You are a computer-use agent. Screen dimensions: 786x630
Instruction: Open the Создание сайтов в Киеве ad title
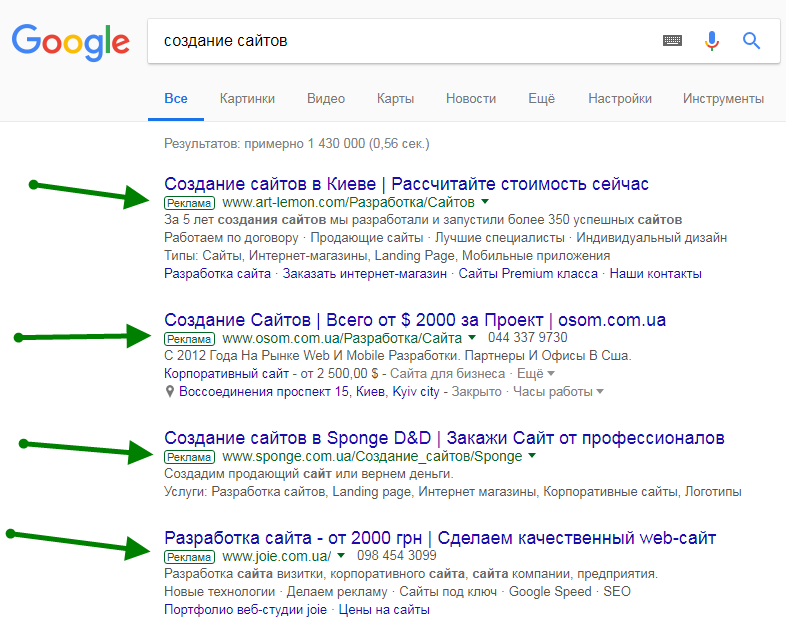(x=406, y=184)
